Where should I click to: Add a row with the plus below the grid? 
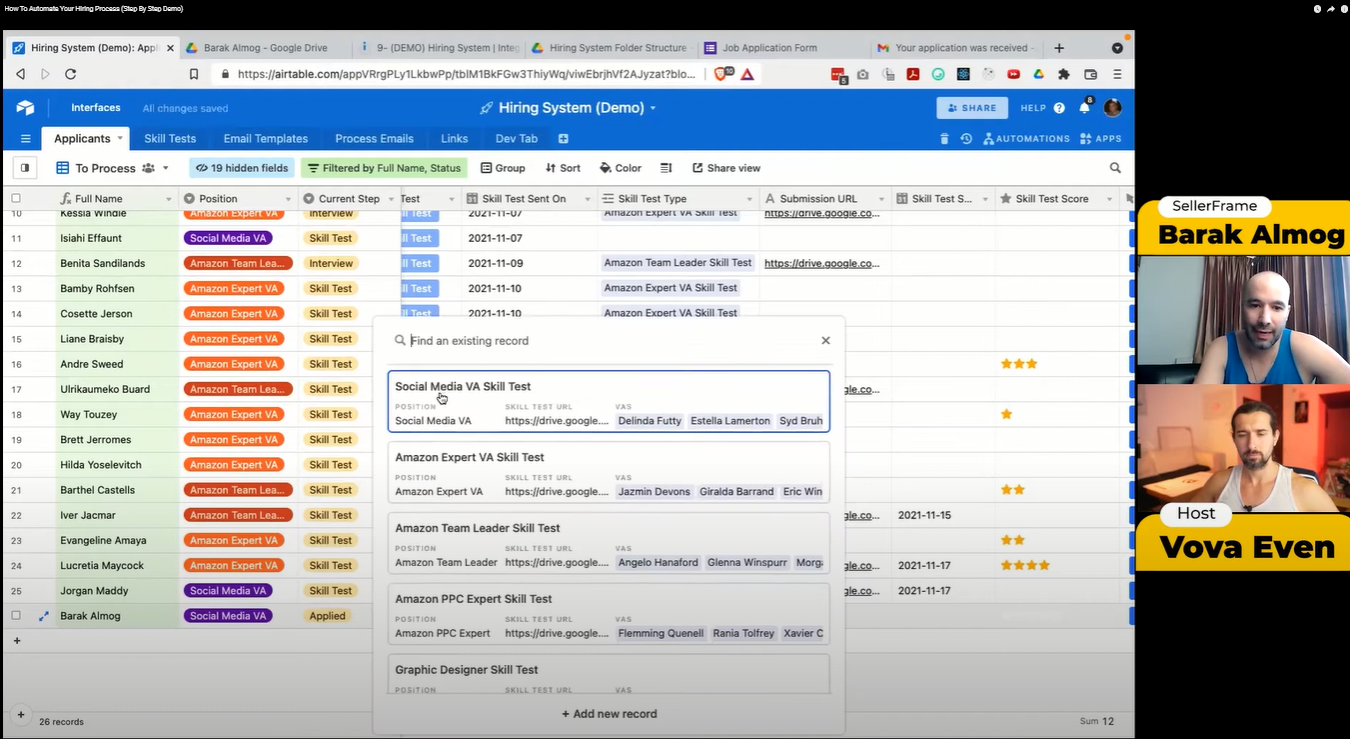click(16, 641)
